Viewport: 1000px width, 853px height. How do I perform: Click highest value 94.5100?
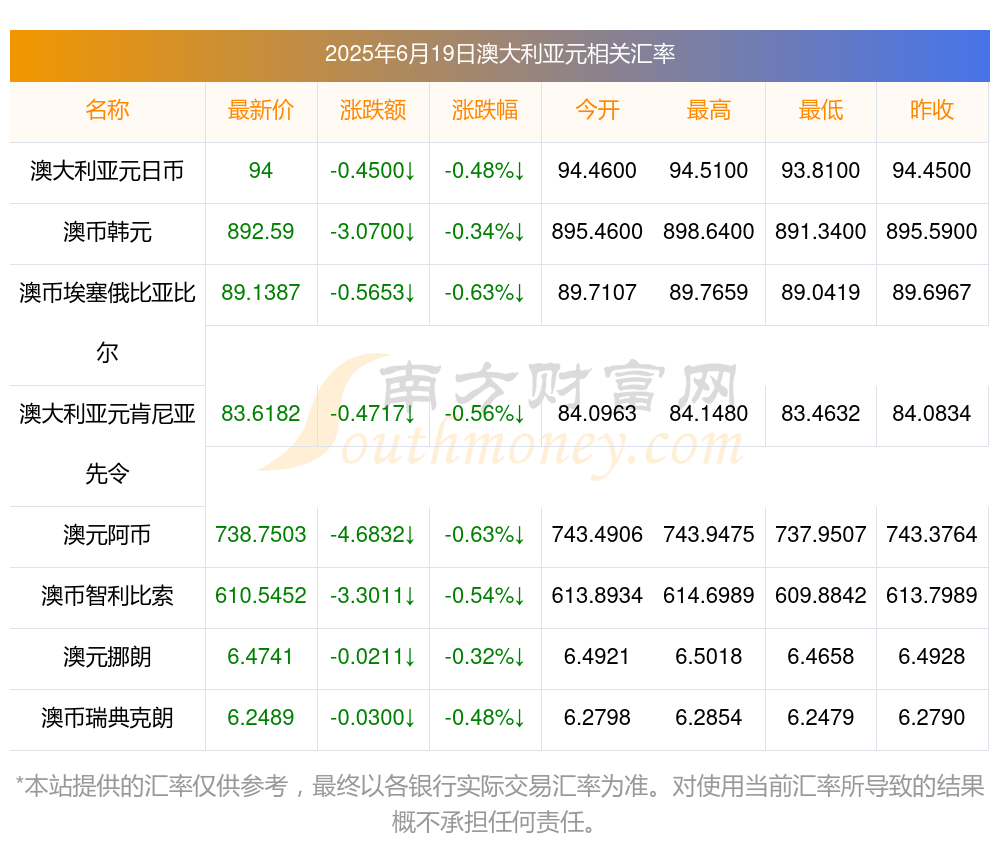709,171
